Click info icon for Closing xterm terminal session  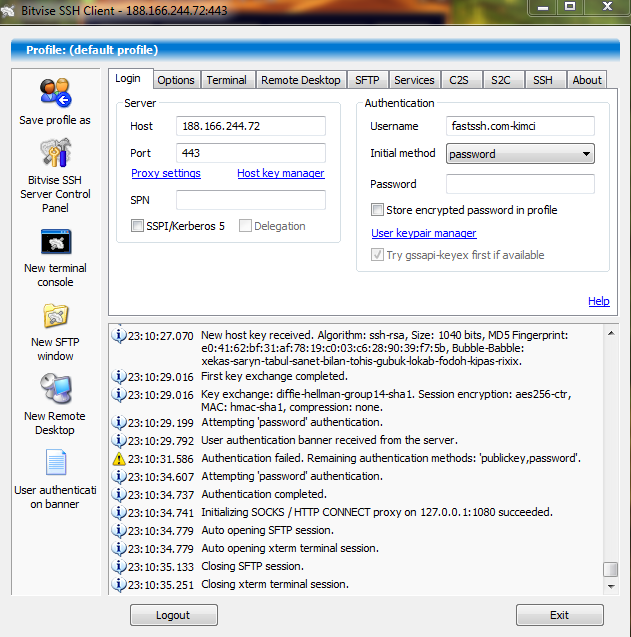(119, 585)
